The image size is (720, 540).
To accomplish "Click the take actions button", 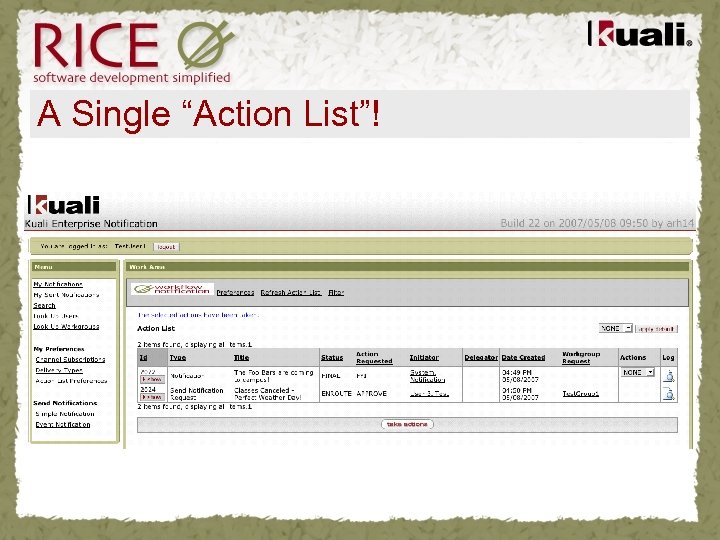I will (x=407, y=424).
